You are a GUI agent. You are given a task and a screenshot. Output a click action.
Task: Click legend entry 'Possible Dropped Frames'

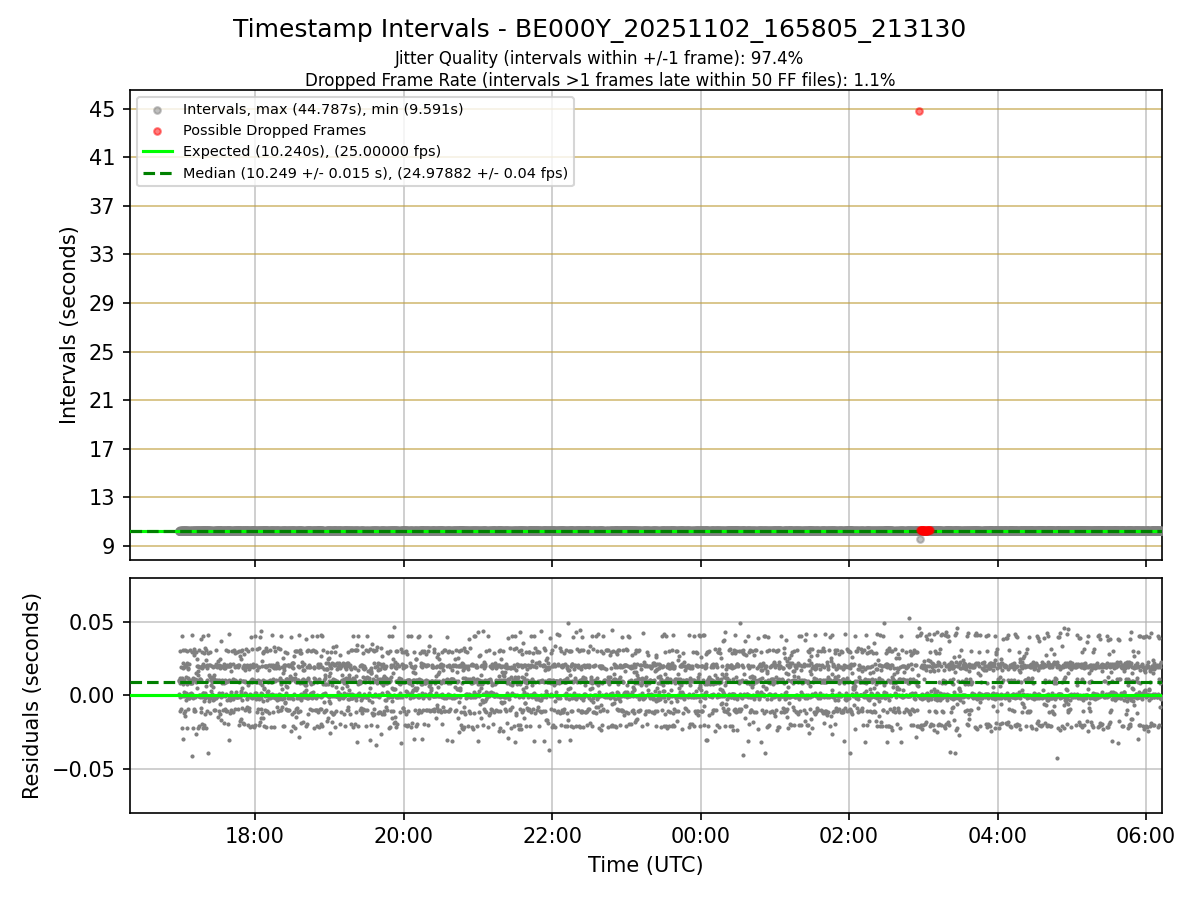(x=274, y=130)
